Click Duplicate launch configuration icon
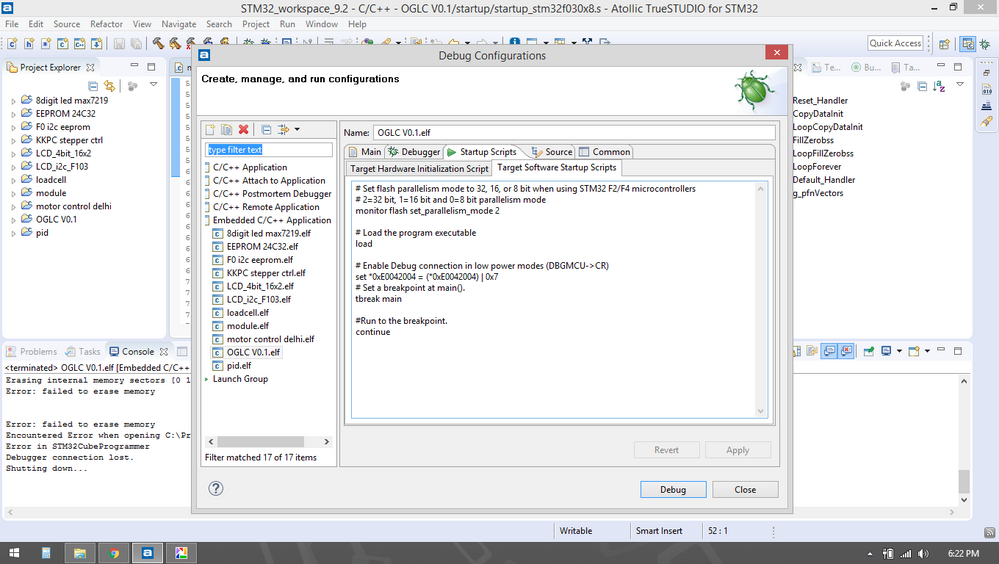 pyautogui.click(x=227, y=129)
